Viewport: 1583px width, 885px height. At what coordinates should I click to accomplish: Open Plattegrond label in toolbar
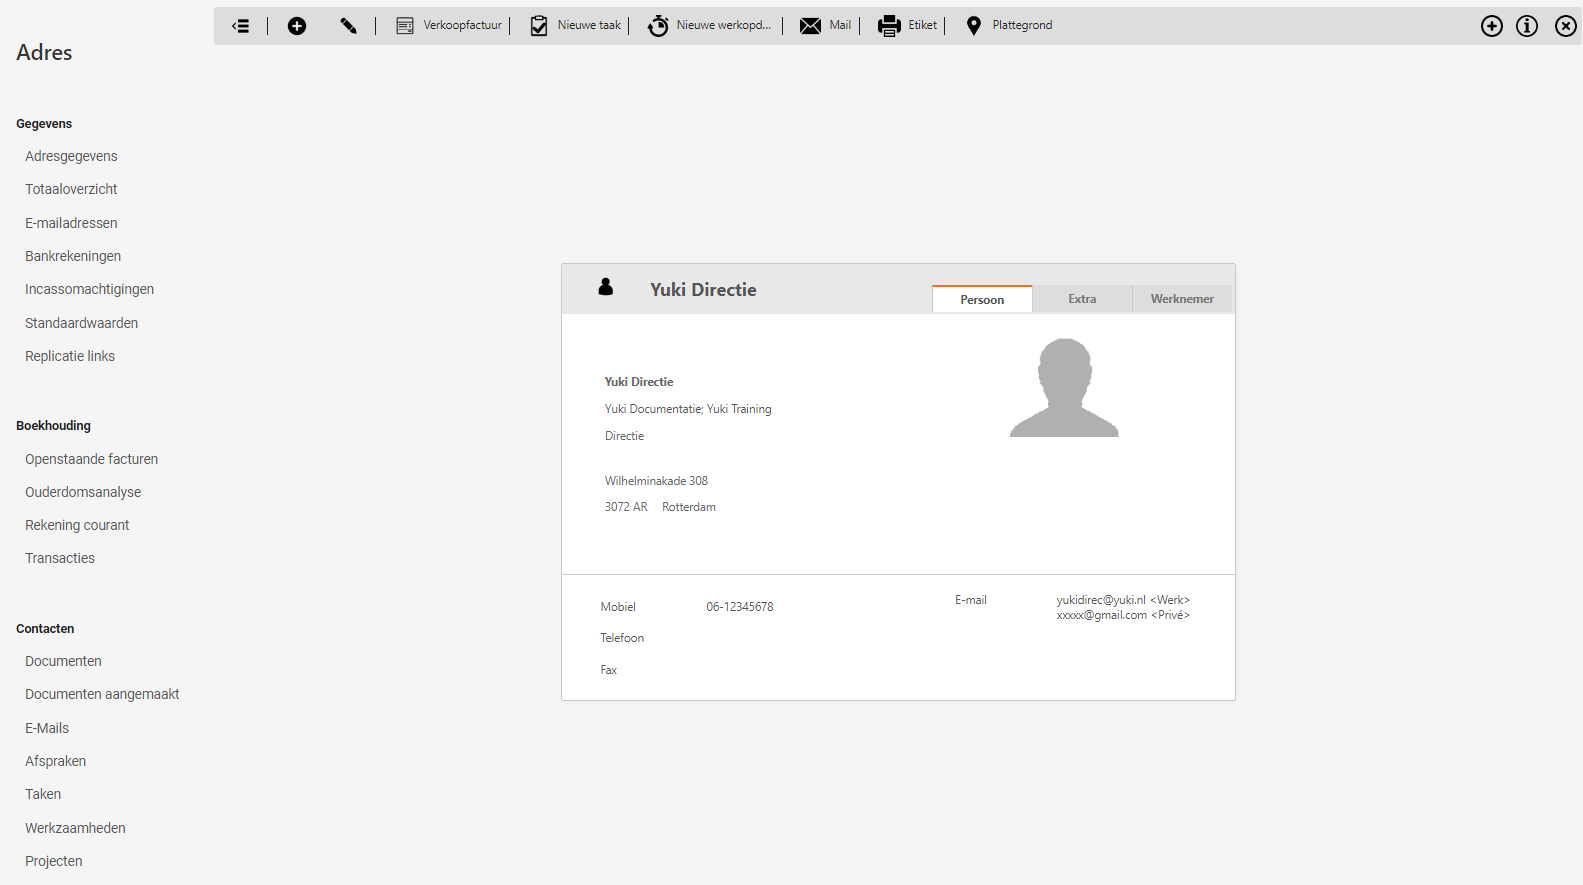(x=1022, y=25)
